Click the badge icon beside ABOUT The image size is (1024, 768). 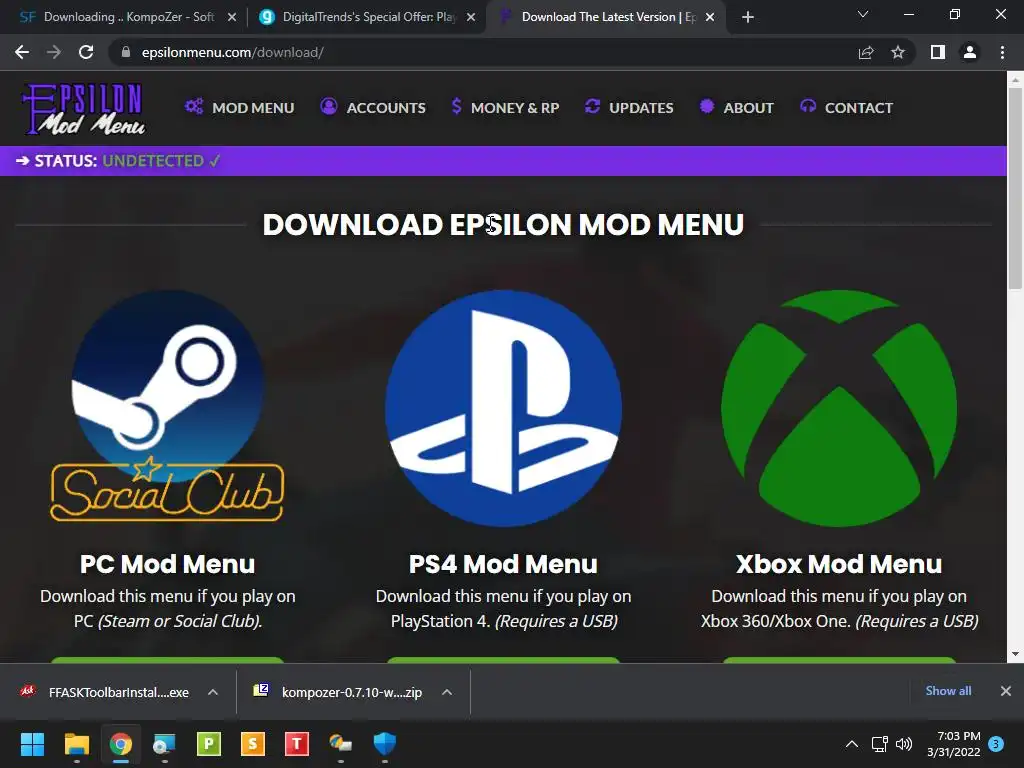[707, 106]
